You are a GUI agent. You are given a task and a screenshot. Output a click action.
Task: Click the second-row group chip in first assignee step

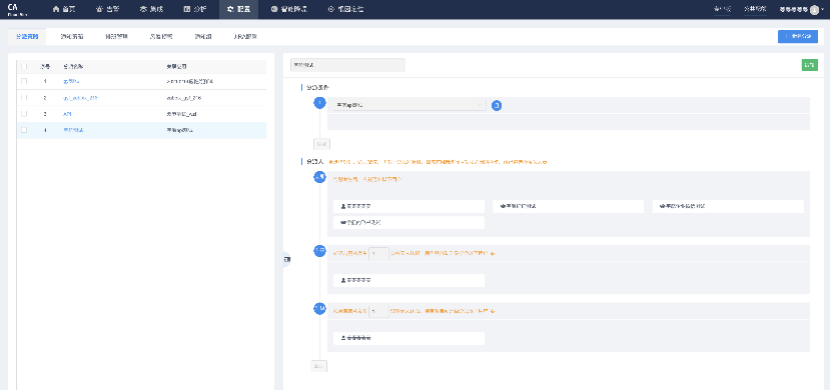coord(409,223)
